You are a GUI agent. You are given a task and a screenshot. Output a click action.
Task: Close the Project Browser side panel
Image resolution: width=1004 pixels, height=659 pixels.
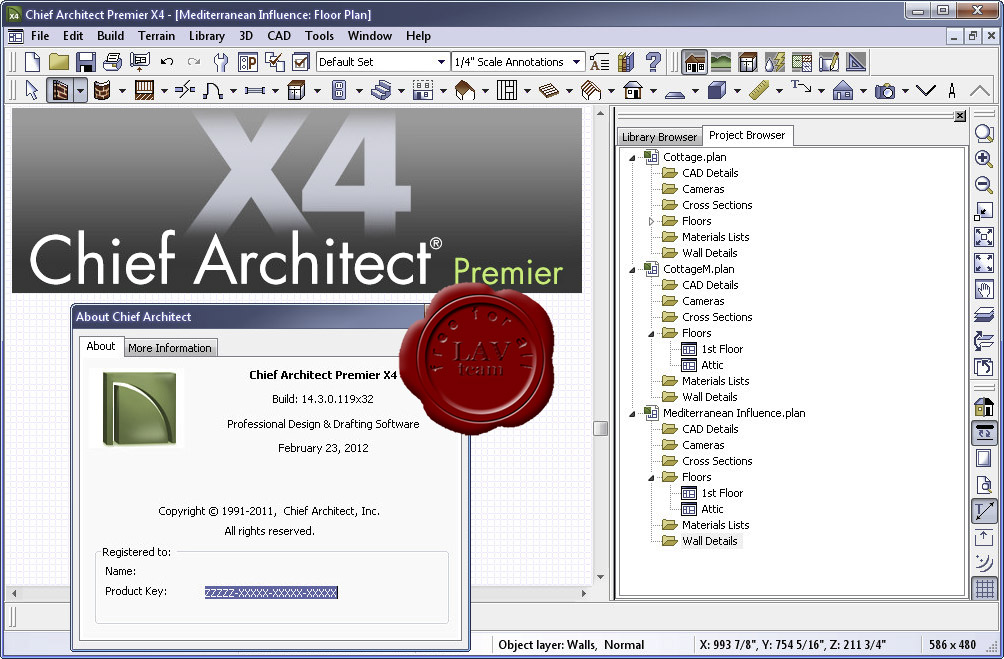point(960,116)
